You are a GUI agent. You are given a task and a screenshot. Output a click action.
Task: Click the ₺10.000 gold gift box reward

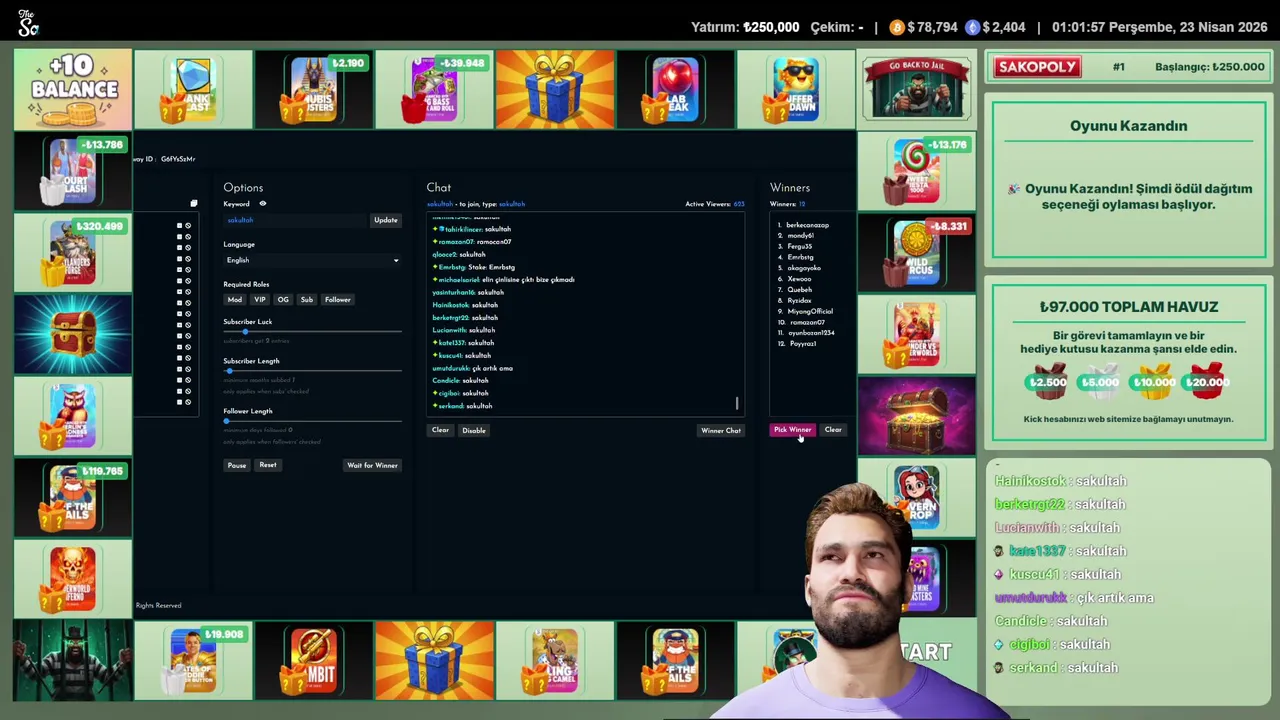point(1152,381)
